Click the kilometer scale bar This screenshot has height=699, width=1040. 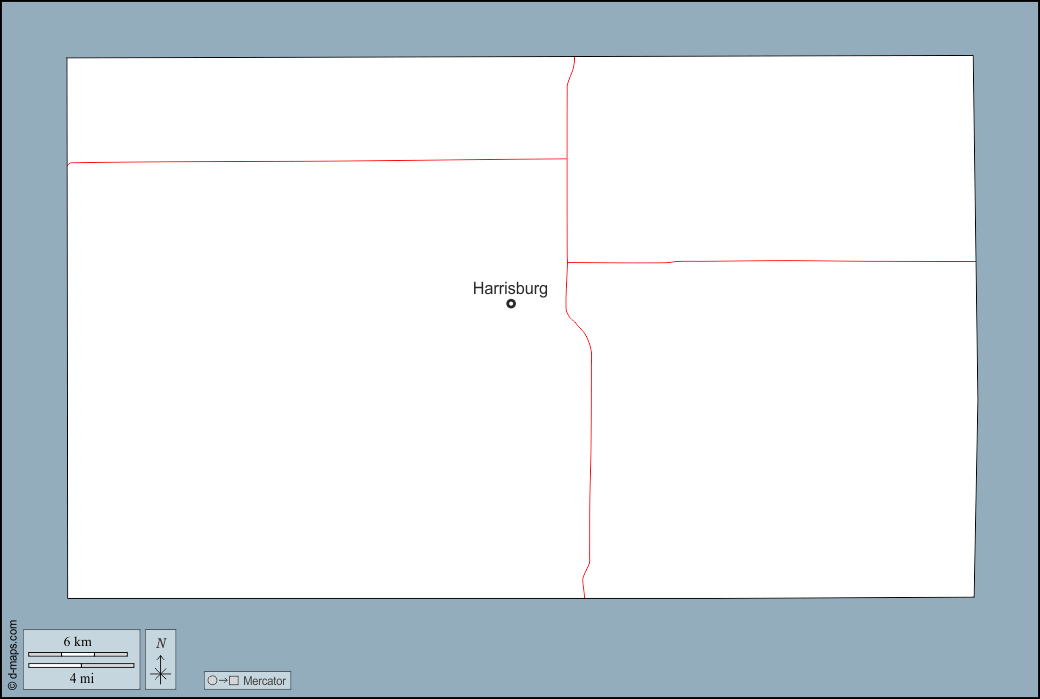point(78,654)
